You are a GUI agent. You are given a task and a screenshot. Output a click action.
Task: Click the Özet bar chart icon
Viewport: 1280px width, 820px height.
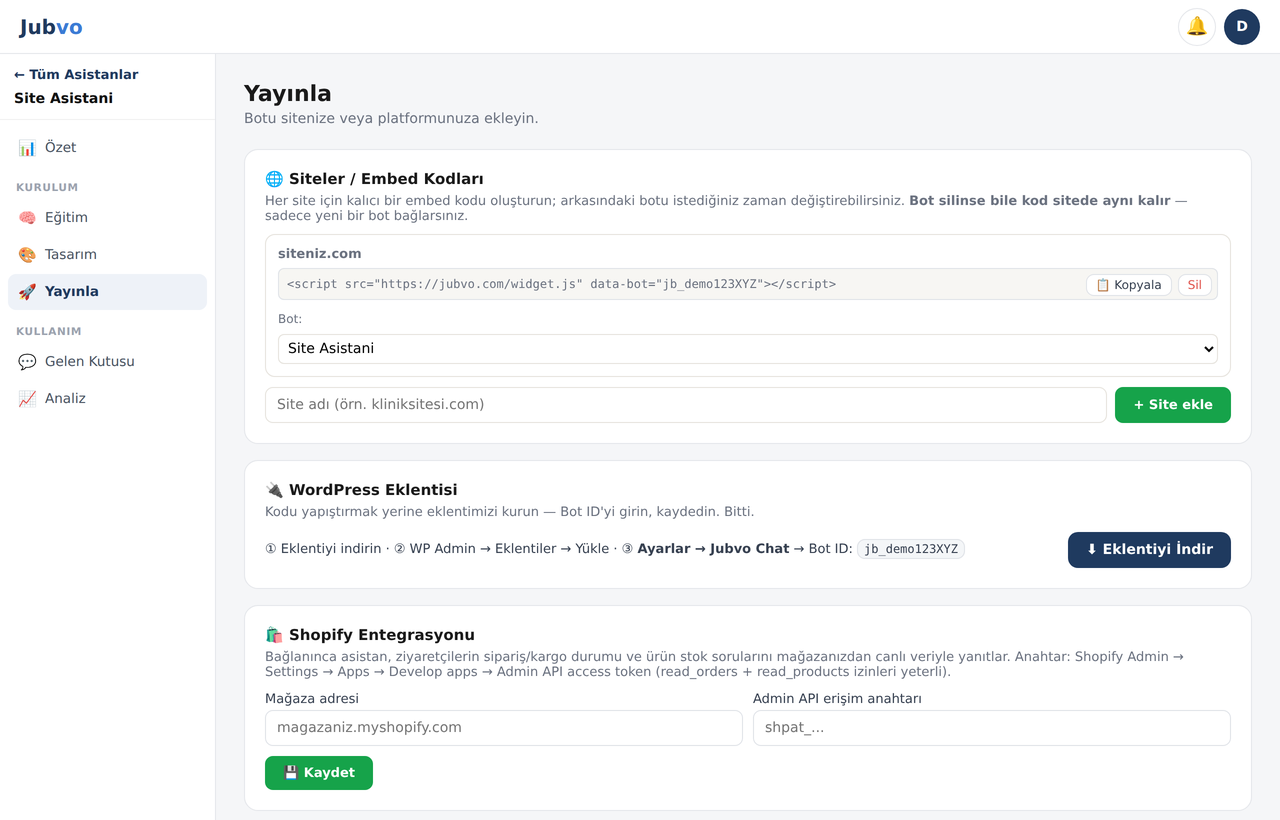pyautogui.click(x=27, y=148)
